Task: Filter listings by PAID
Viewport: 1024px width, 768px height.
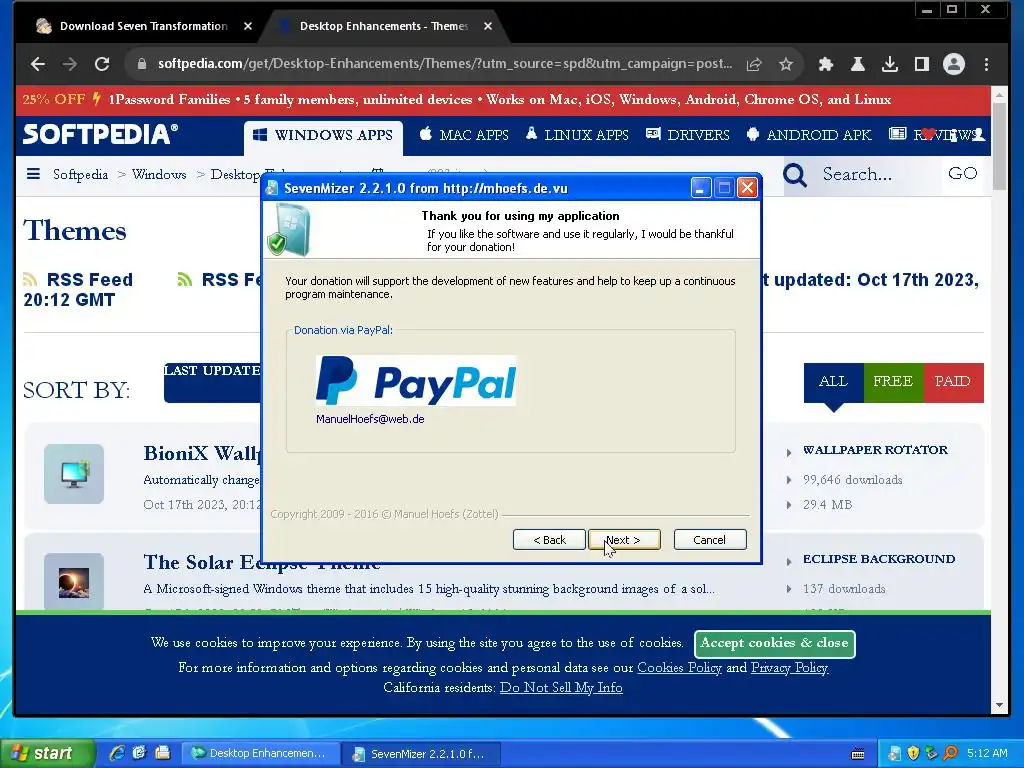Action: pos(953,381)
